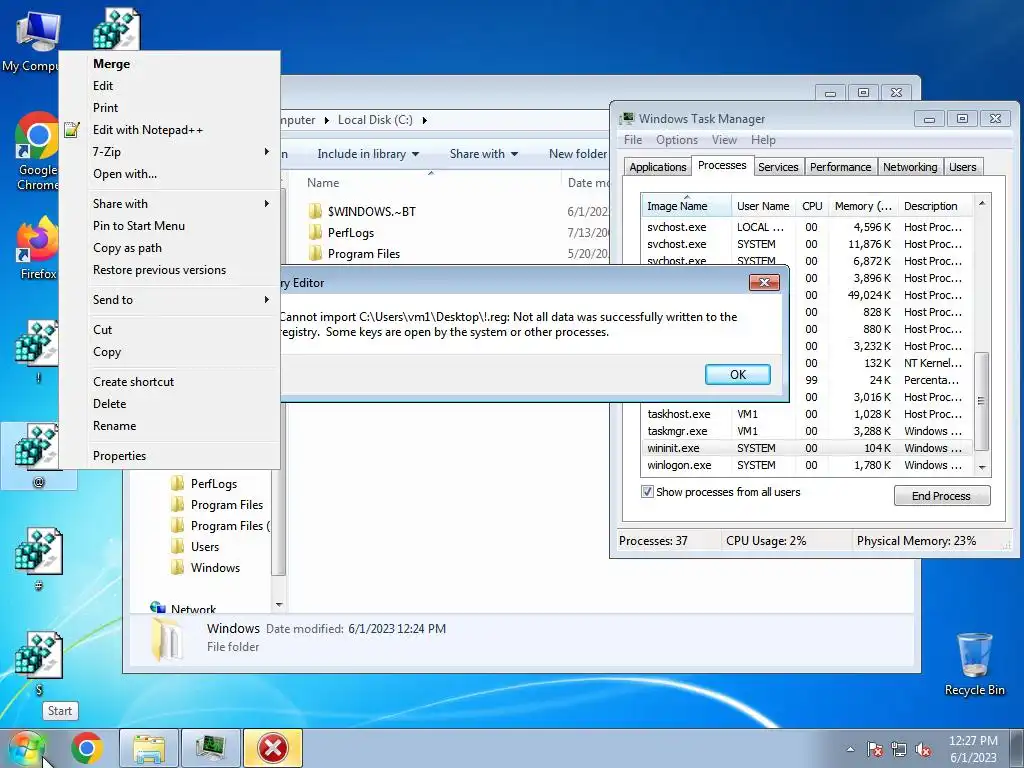Viewport: 1024px width, 768px height.
Task: Select taskmgr.exe process row
Action: 807,431
